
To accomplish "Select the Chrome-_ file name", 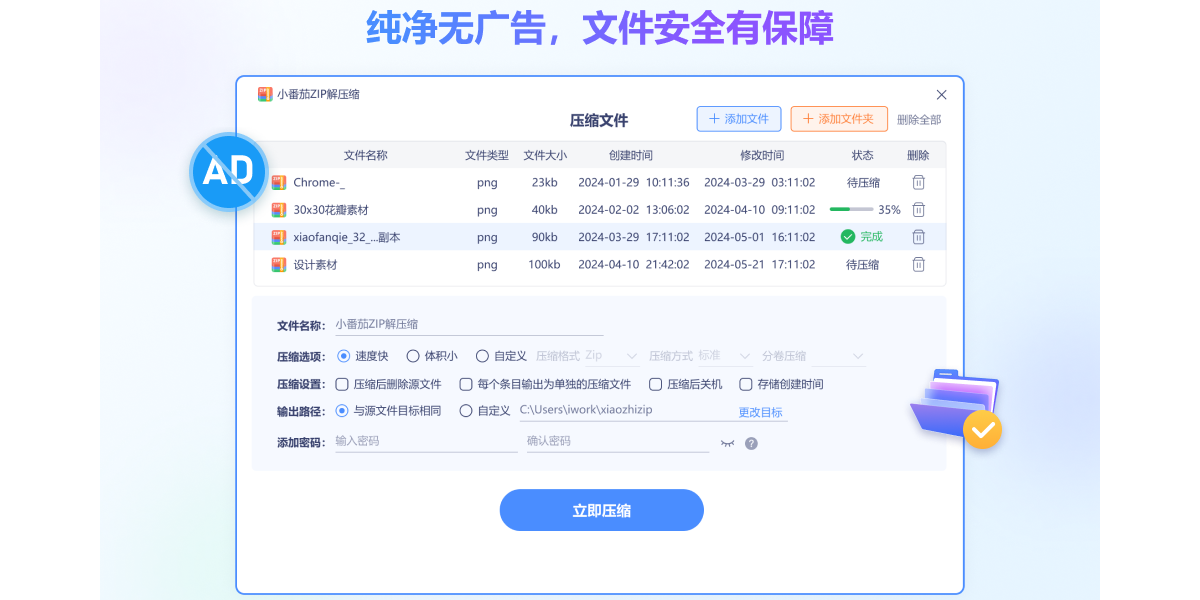I will pyautogui.click(x=319, y=183).
